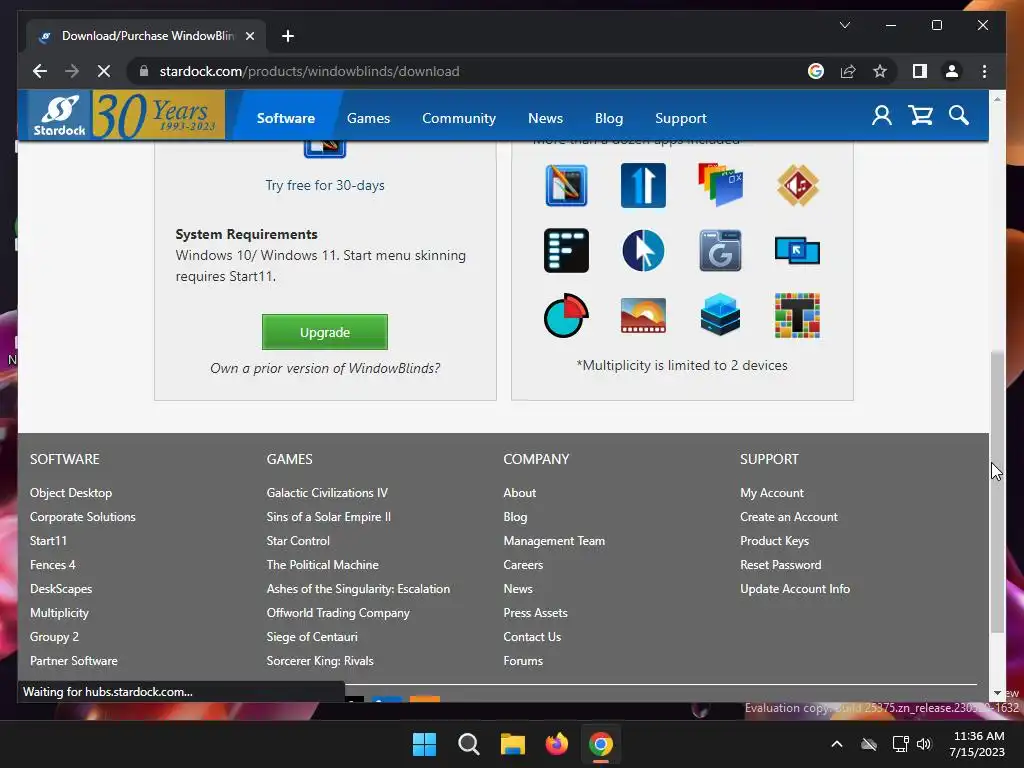The height and width of the screenshot is (768, 1024).
Task: Open the Chrome three-dot menu
Action: click(x=984, y=71)
